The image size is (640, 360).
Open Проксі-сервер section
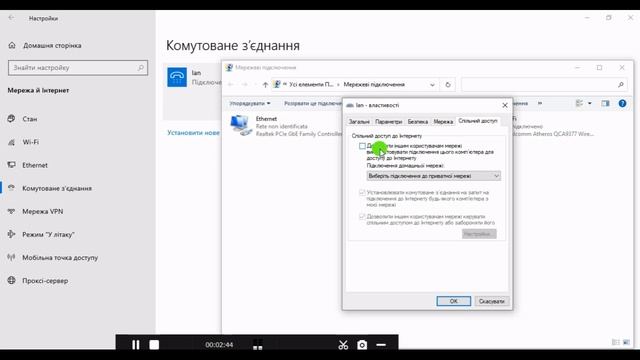(x=45, y=281)
